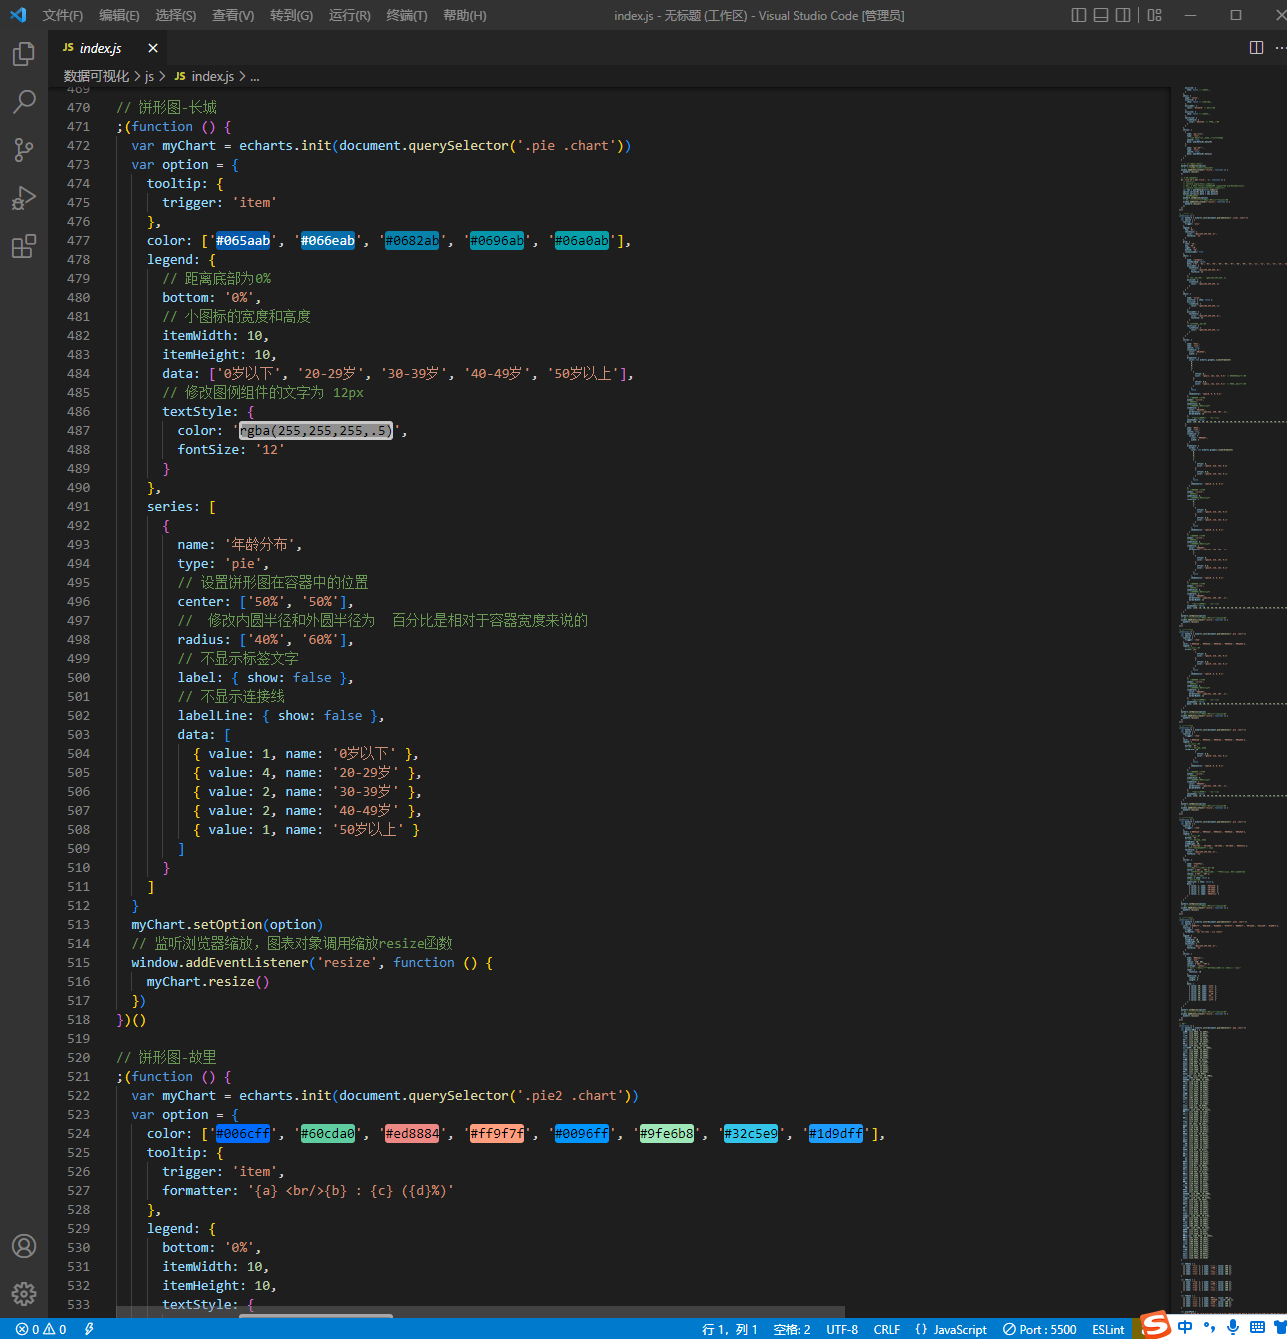Open the editor More Actions ellipsis

[x=1281, y=48]
